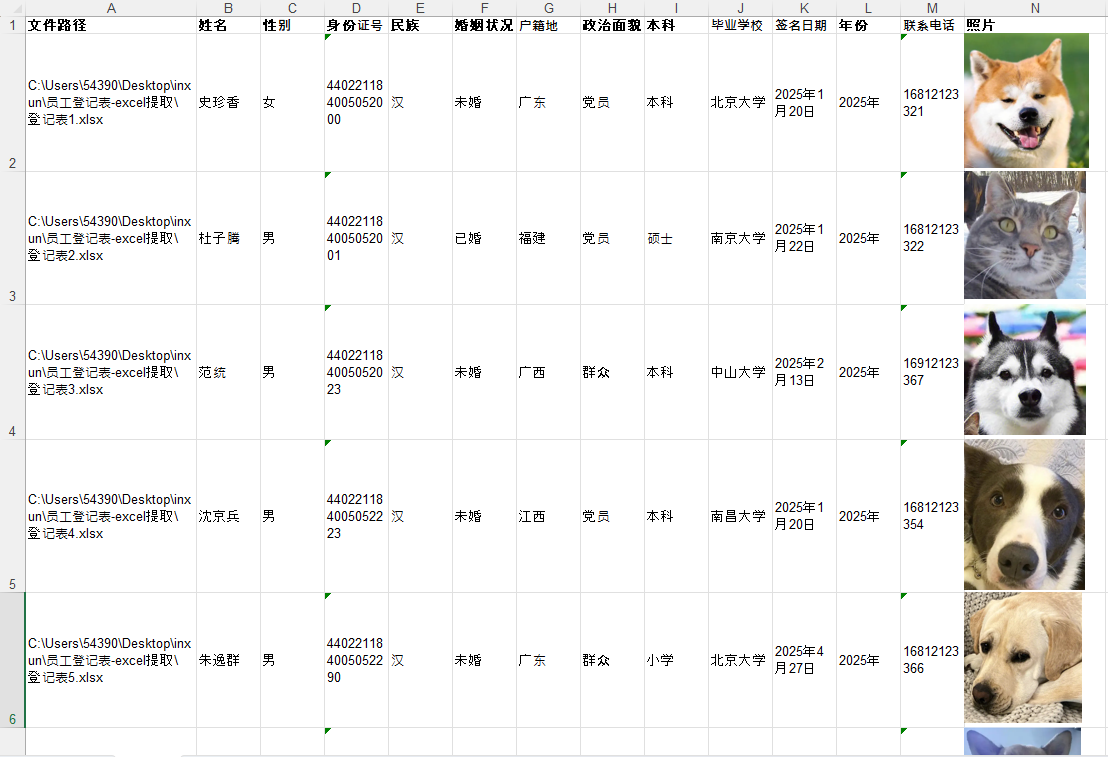Image resolution: width=1108 pixels, height=757 pixels.
Task: Select the gray cat photo thumbnail
Action: coord(1025,235)
